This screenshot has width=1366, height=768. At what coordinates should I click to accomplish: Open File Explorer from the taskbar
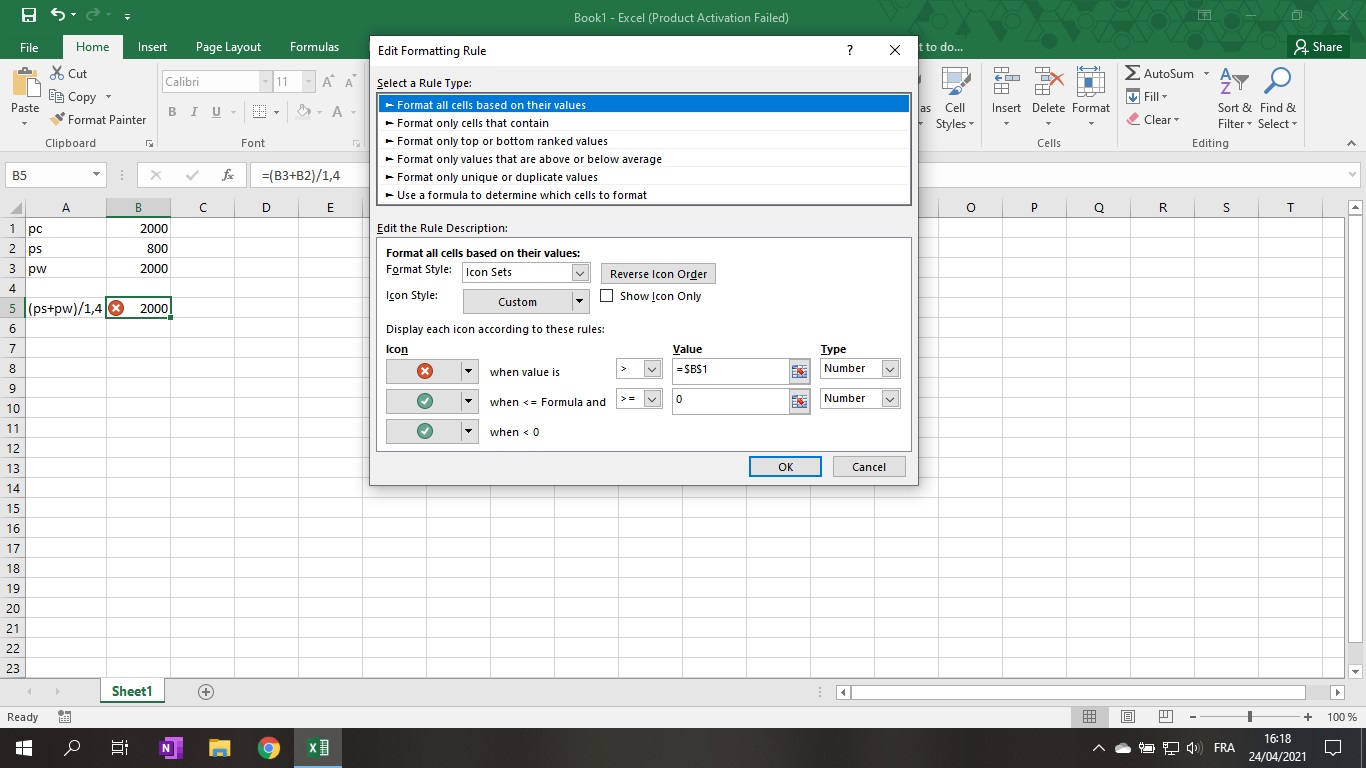(x=220, y=748)
